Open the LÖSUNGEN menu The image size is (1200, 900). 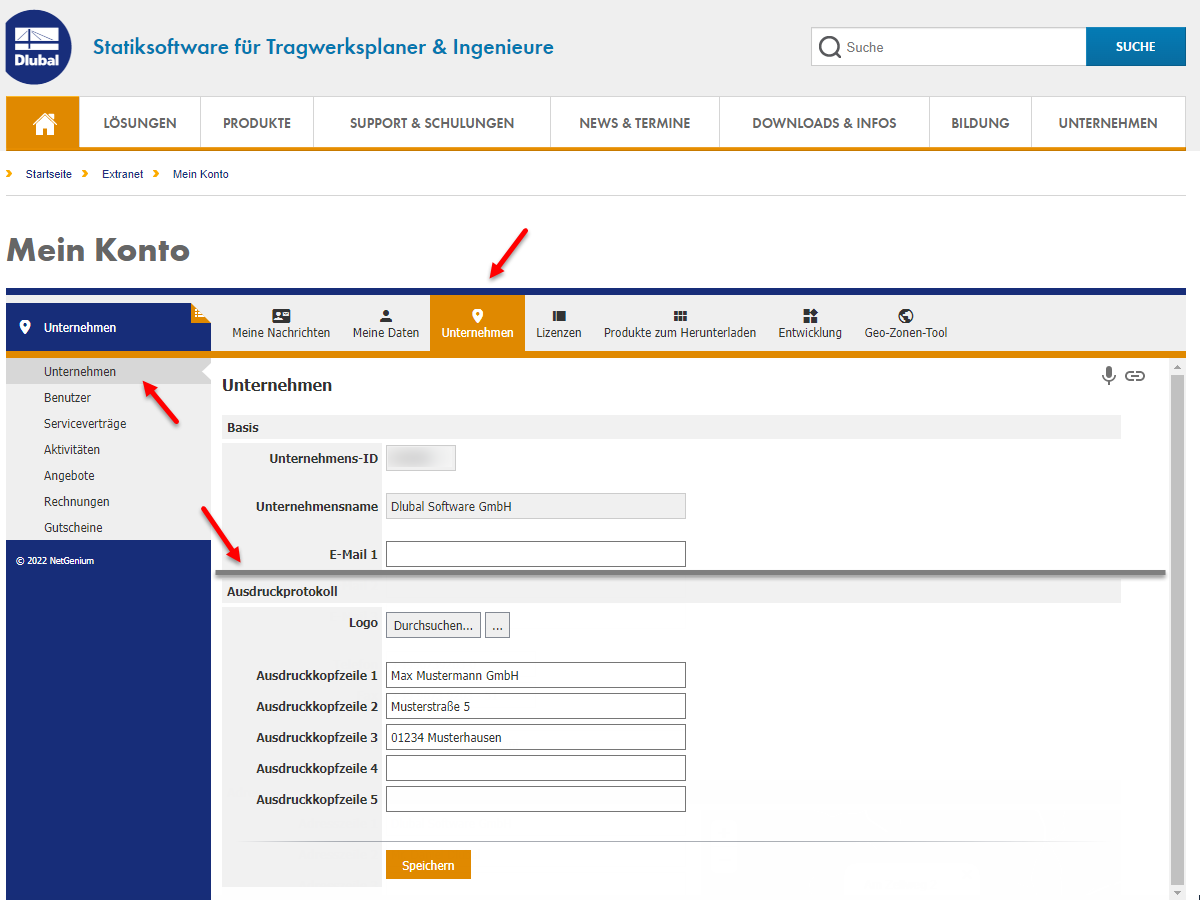tap(139, 122)
